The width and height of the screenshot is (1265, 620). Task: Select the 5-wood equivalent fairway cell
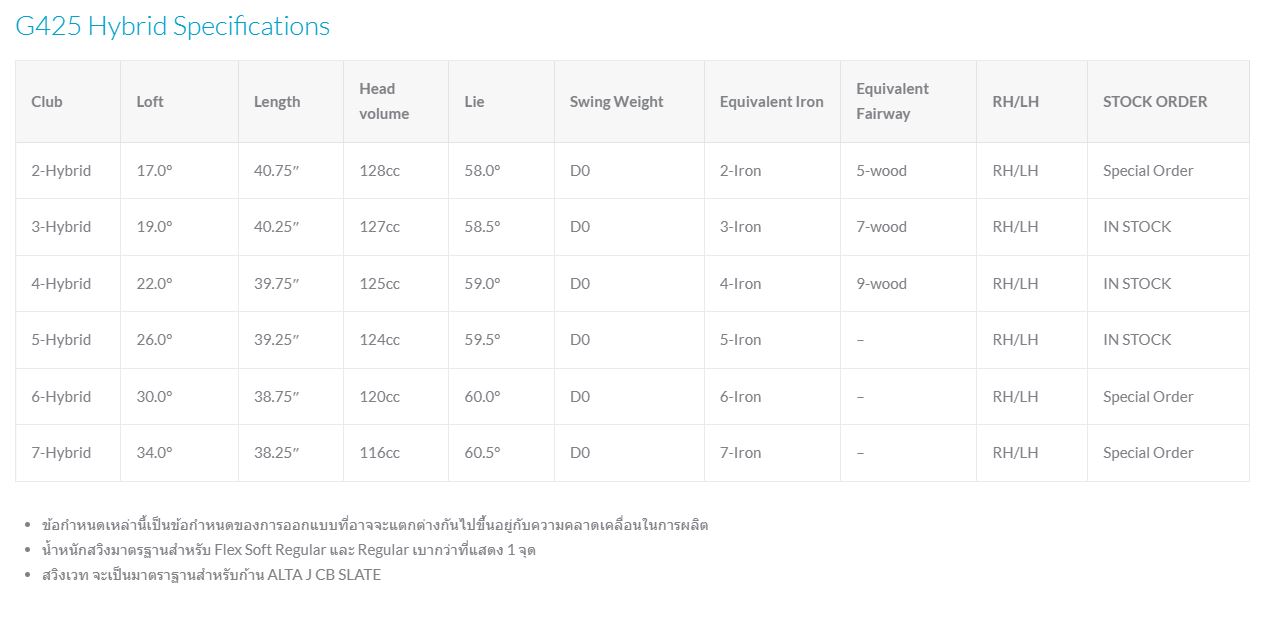pos(882,171)
